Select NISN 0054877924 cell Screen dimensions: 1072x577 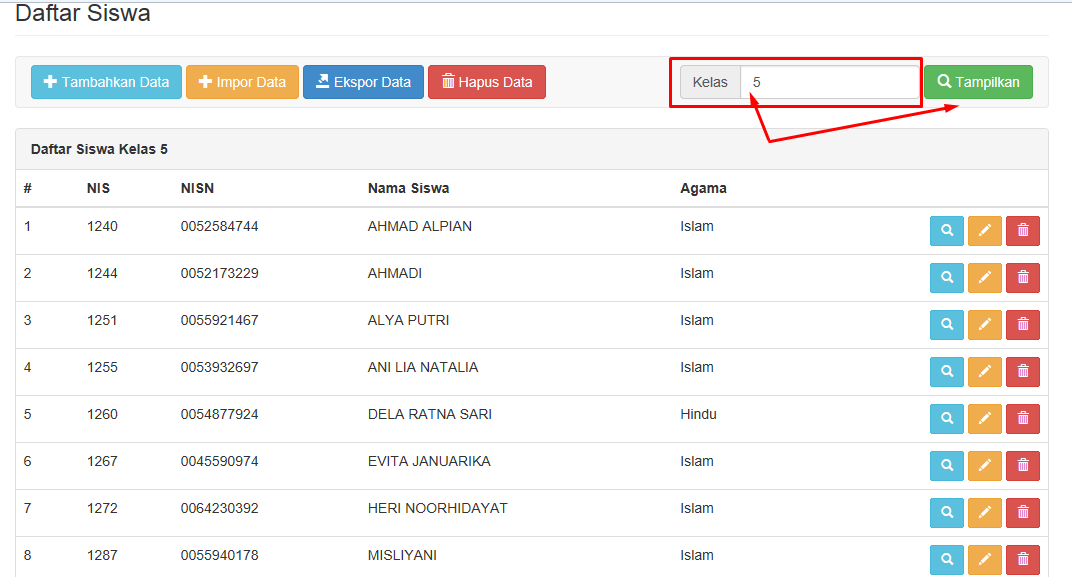tap(219, 414)
